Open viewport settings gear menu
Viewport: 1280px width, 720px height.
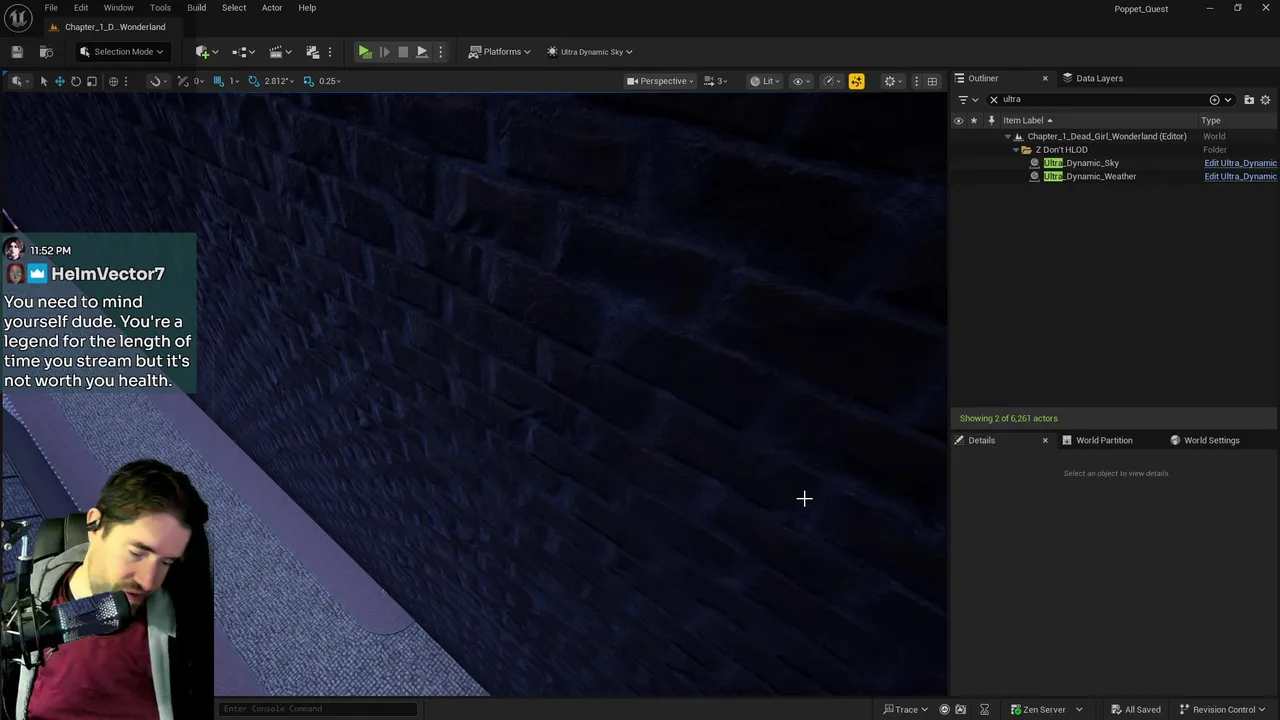pos(893,81)
